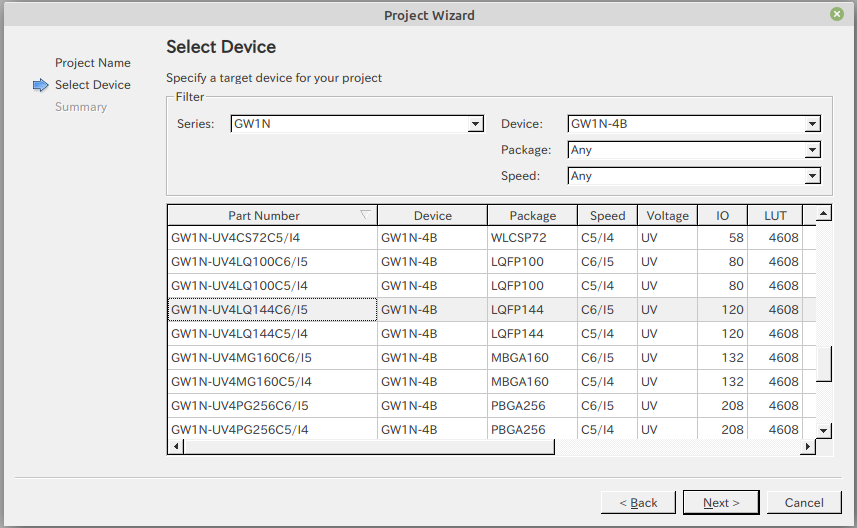Click the horizontal scroll right arrow
This screenshot has width=857, height=528.
click(x=808, y=447)
